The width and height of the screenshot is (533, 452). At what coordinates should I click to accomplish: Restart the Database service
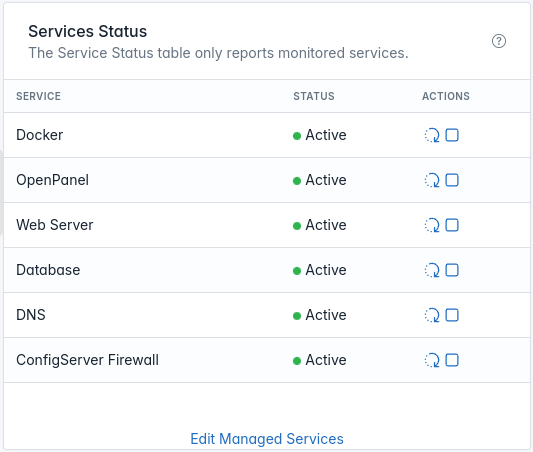click(432, 270)
